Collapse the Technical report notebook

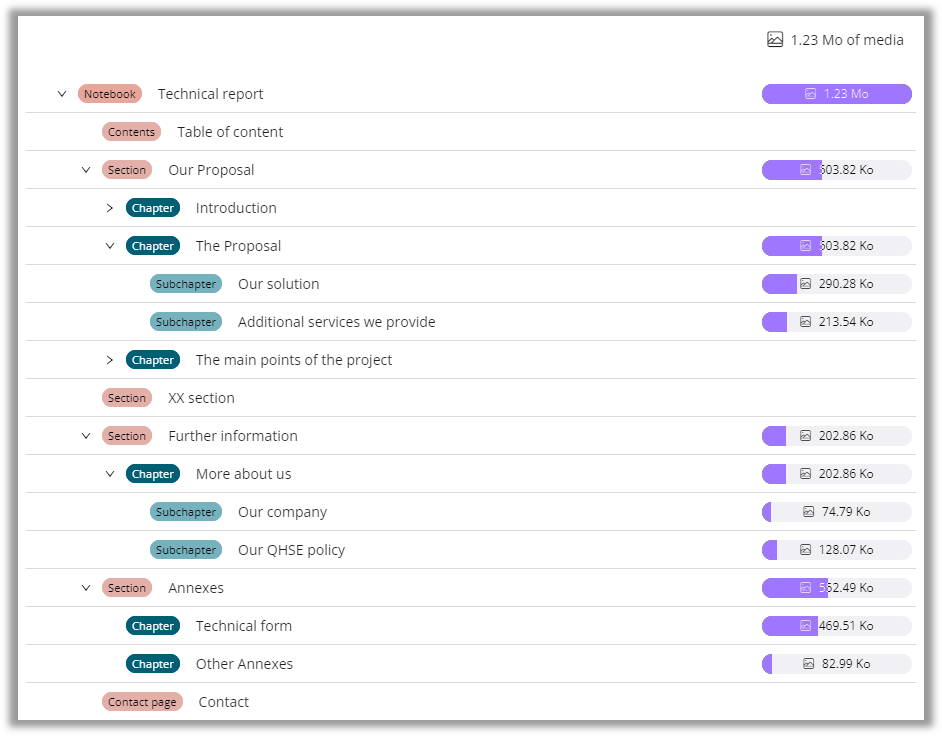(62, 94)
